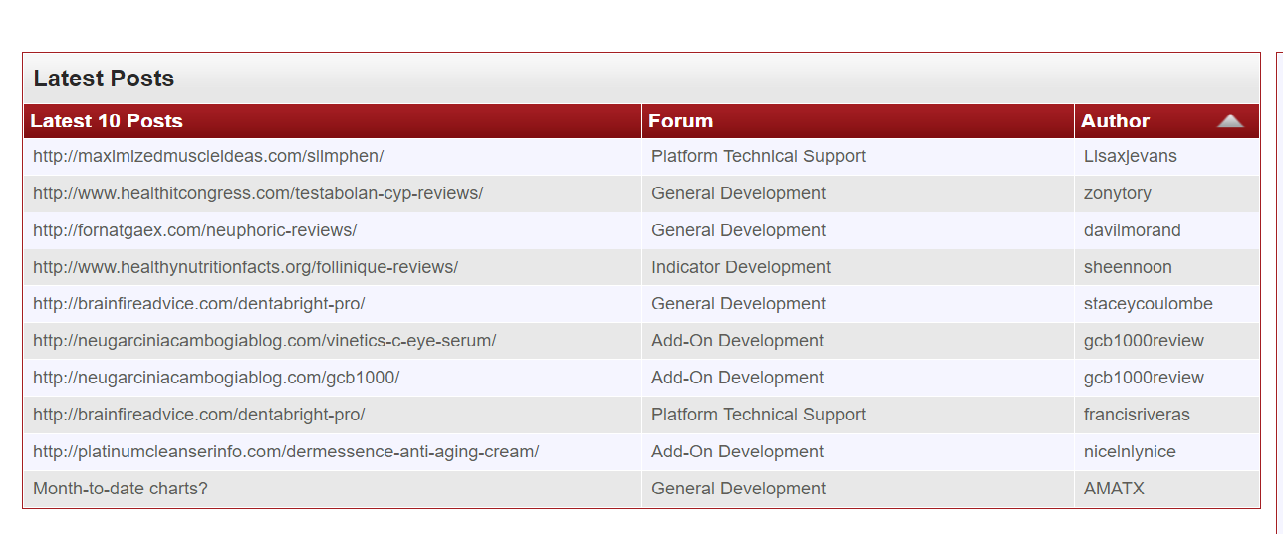Open the gcb1000 post link
1283x534 pixels.
click(216, 378)
